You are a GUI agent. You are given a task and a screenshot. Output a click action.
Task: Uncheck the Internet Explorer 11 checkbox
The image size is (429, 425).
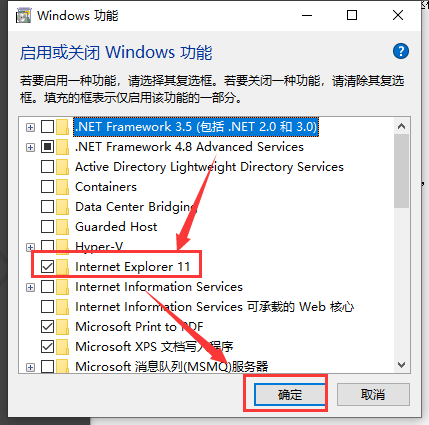tap(47, 267)
